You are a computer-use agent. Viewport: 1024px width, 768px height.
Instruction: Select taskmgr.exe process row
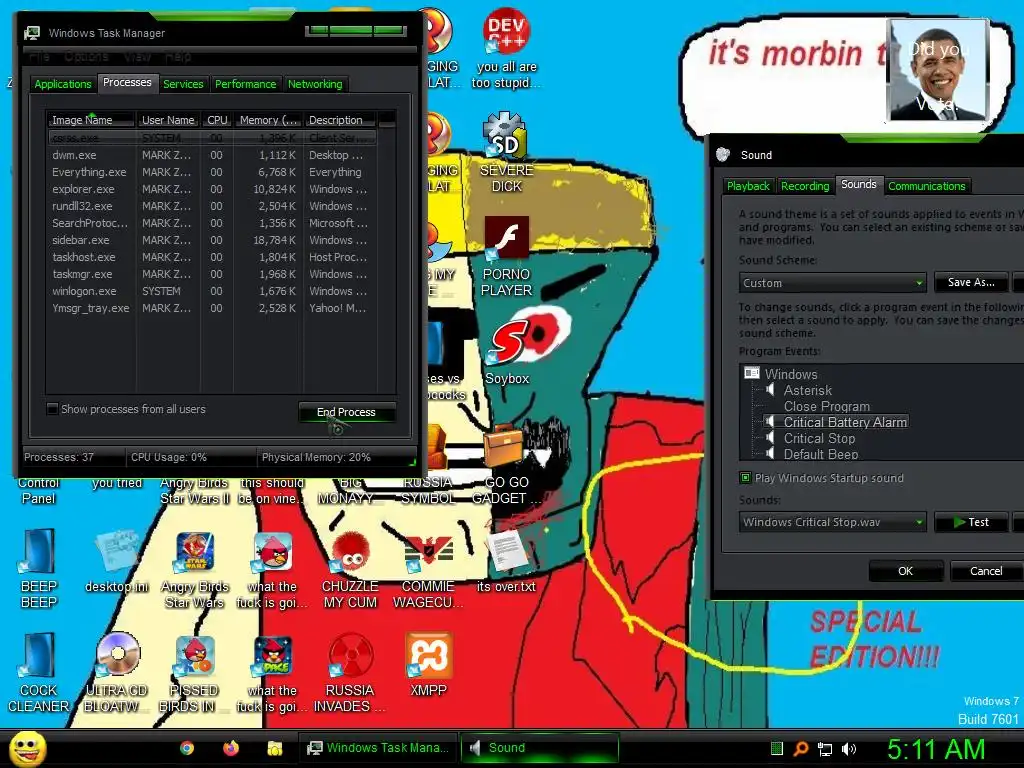pos(212,274)
